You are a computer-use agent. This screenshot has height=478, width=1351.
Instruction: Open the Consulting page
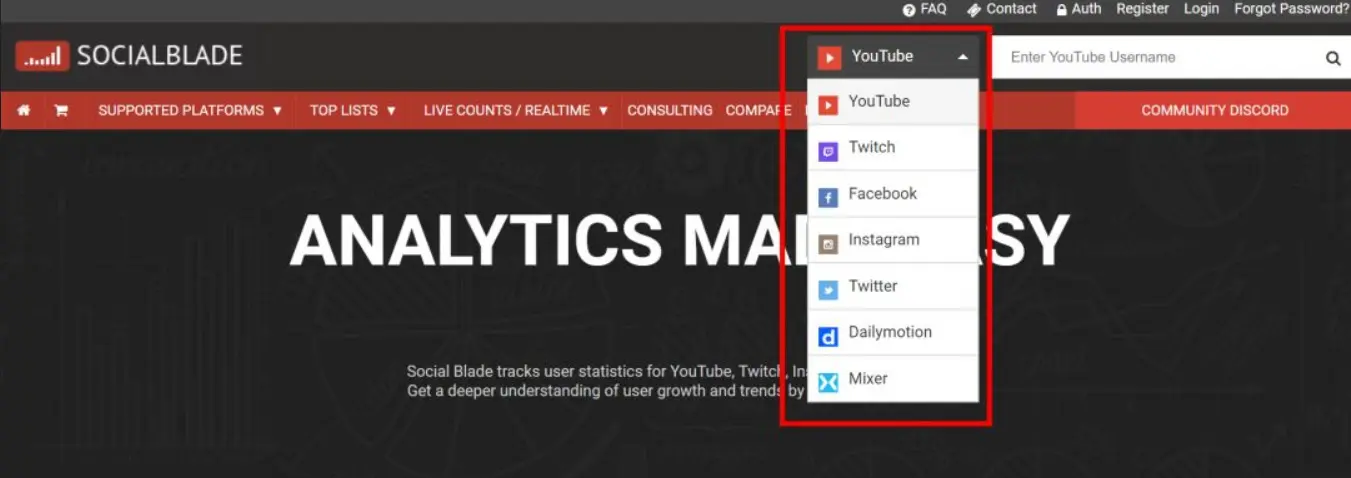[670, 110]
